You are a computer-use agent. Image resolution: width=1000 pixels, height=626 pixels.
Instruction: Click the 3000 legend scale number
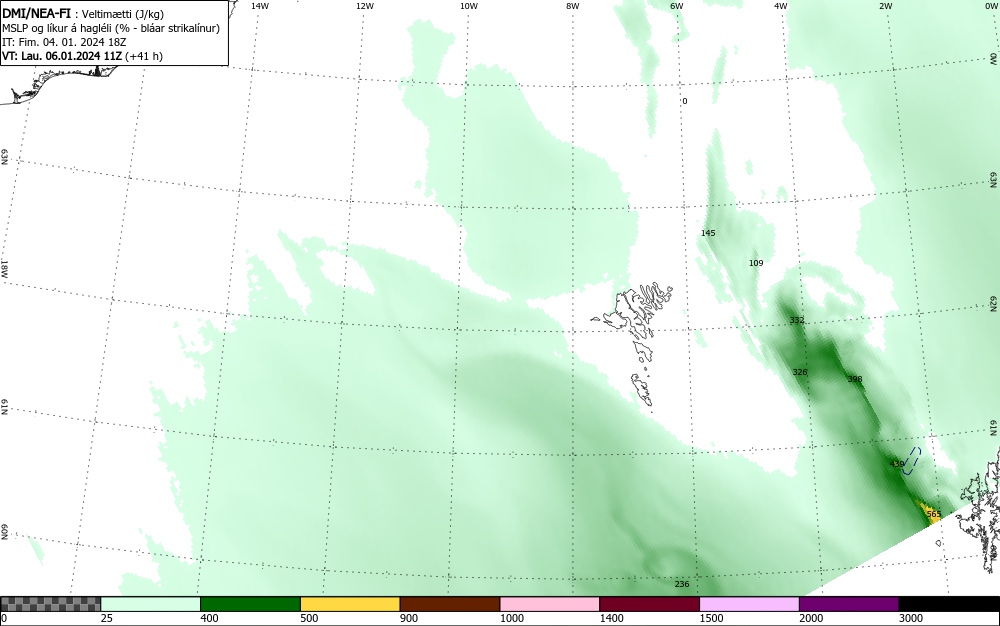pyautogui.click(x=911, y=618)
